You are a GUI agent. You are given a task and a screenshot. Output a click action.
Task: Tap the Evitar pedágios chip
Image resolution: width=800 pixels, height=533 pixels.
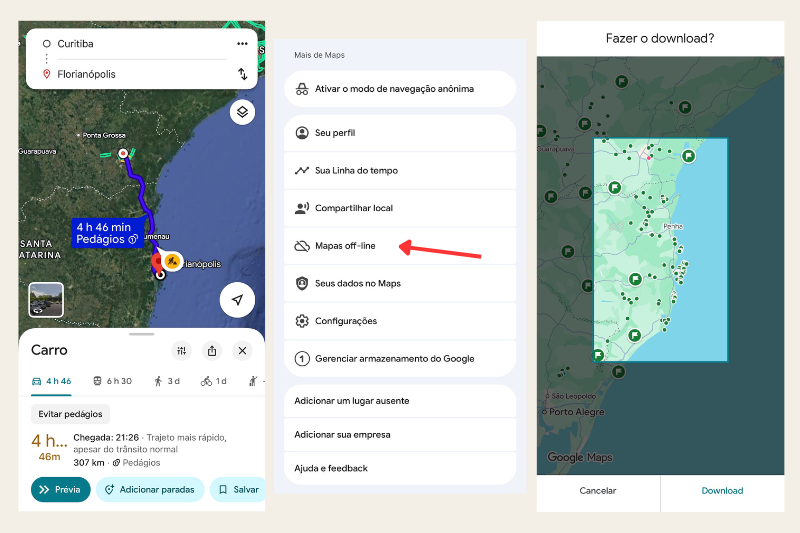[70, 414]
